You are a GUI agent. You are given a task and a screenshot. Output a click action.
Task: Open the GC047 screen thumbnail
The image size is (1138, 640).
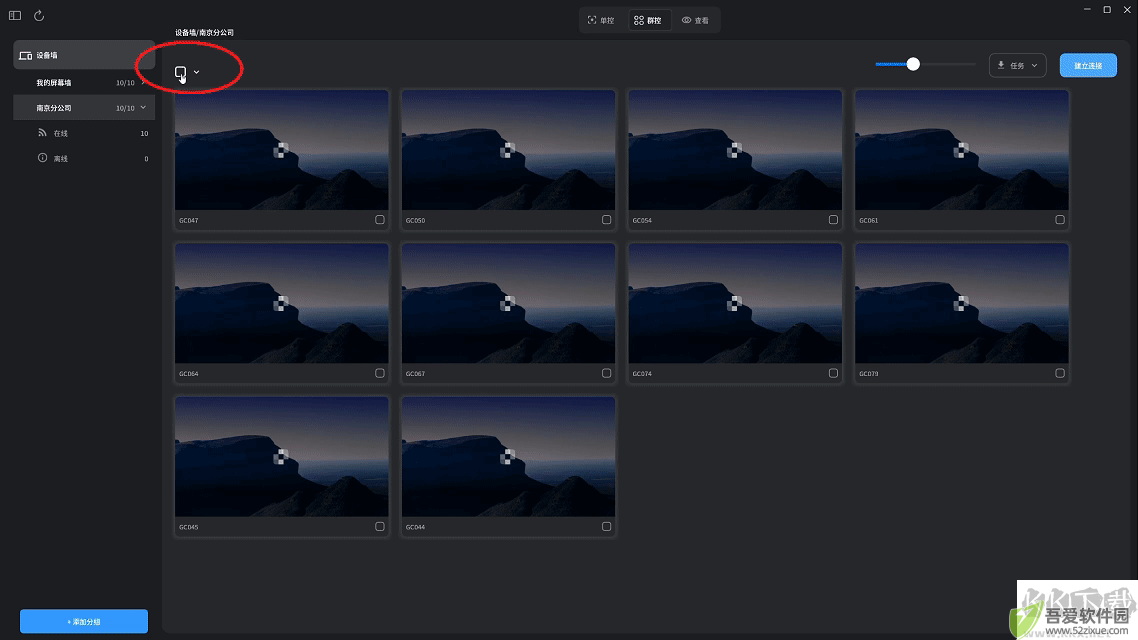282,150
